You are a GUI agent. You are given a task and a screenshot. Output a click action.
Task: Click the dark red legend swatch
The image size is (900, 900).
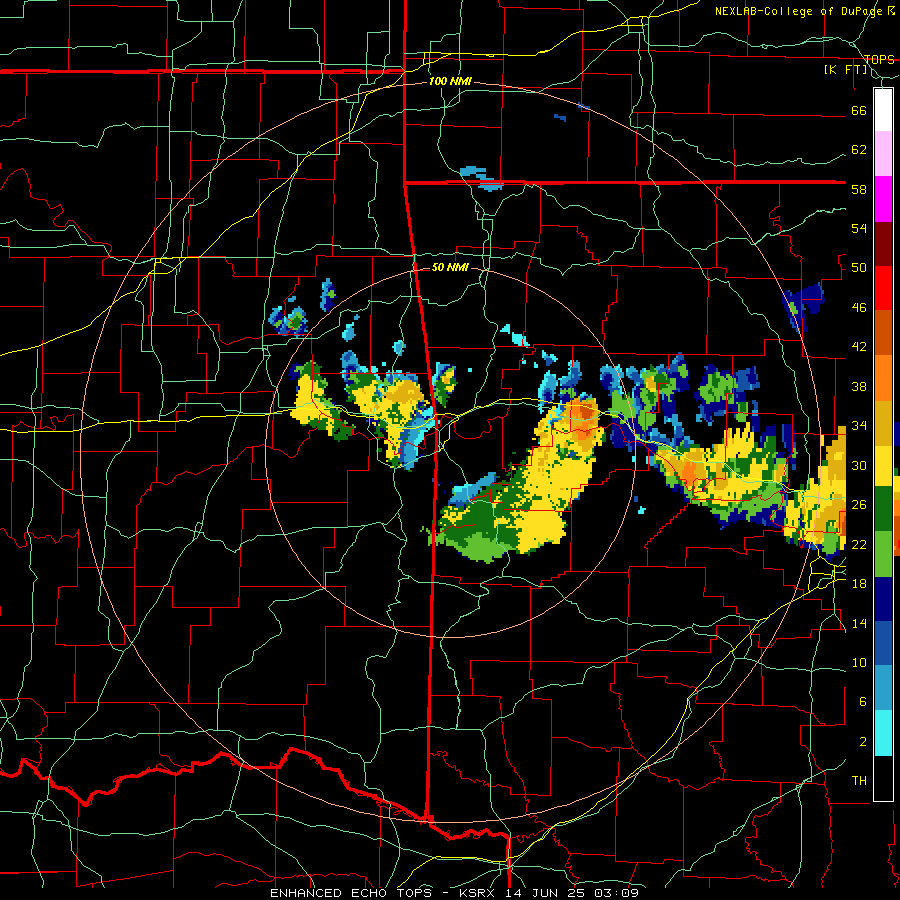click(x=883, y=245)
